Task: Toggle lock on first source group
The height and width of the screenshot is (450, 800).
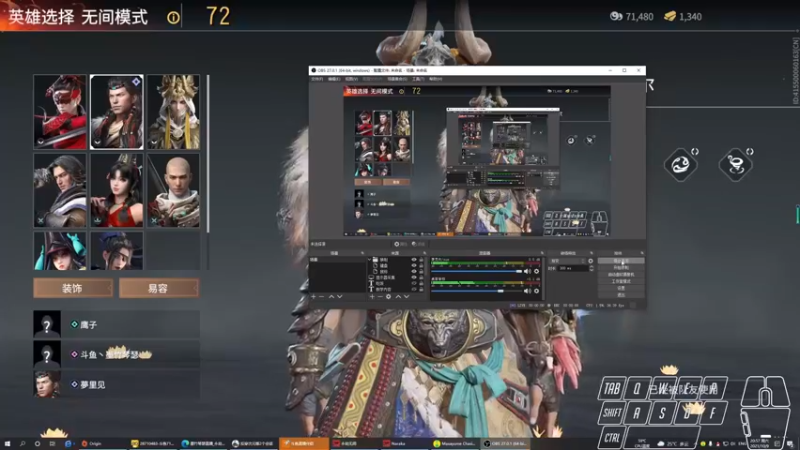Action: [421, 260]
